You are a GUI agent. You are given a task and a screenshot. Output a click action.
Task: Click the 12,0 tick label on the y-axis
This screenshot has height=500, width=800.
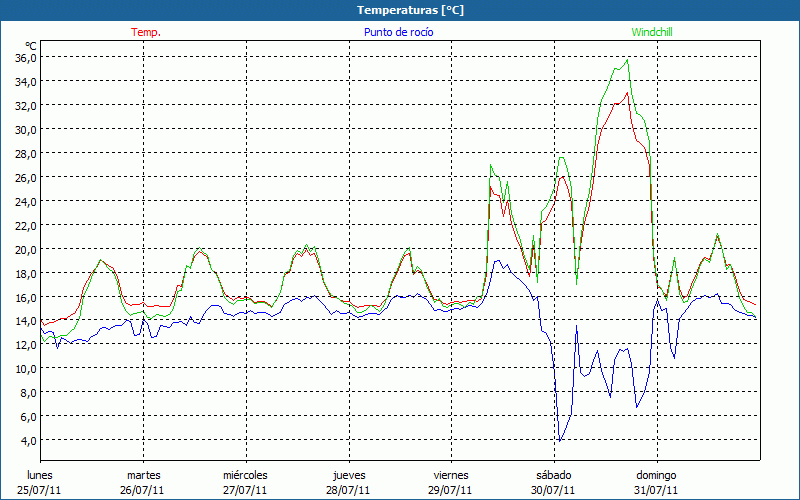coord(25,345)
